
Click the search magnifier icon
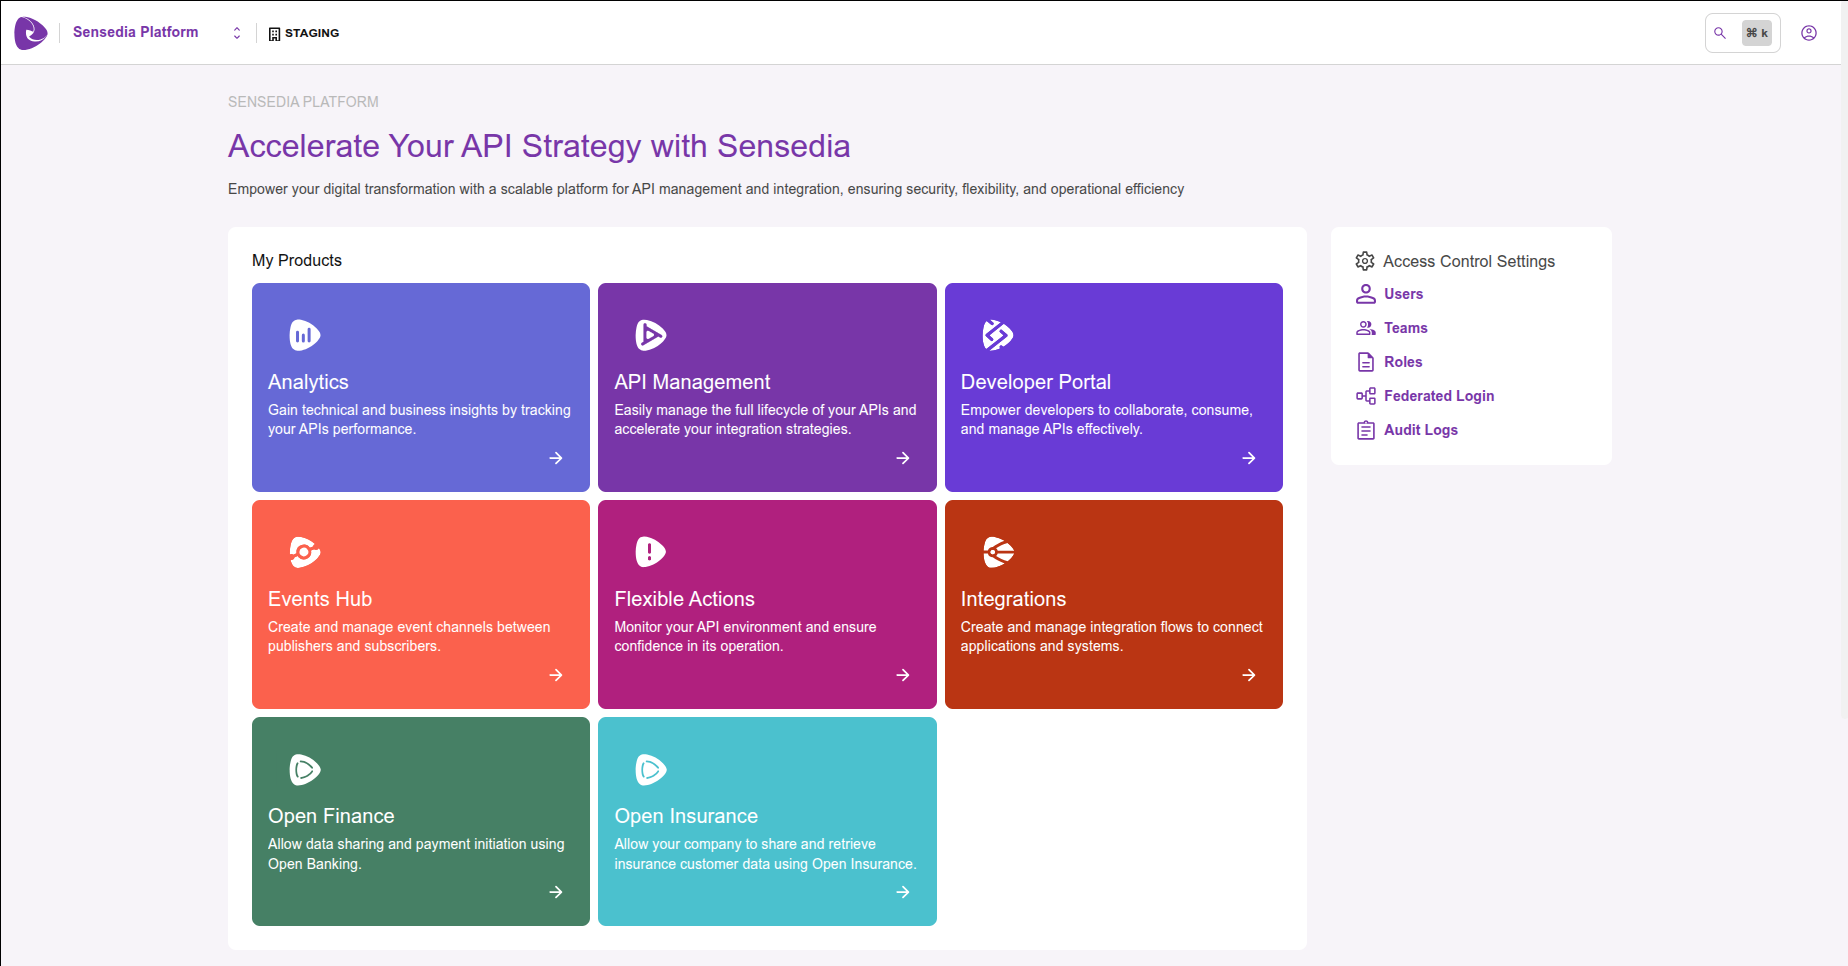point(1720,33)
